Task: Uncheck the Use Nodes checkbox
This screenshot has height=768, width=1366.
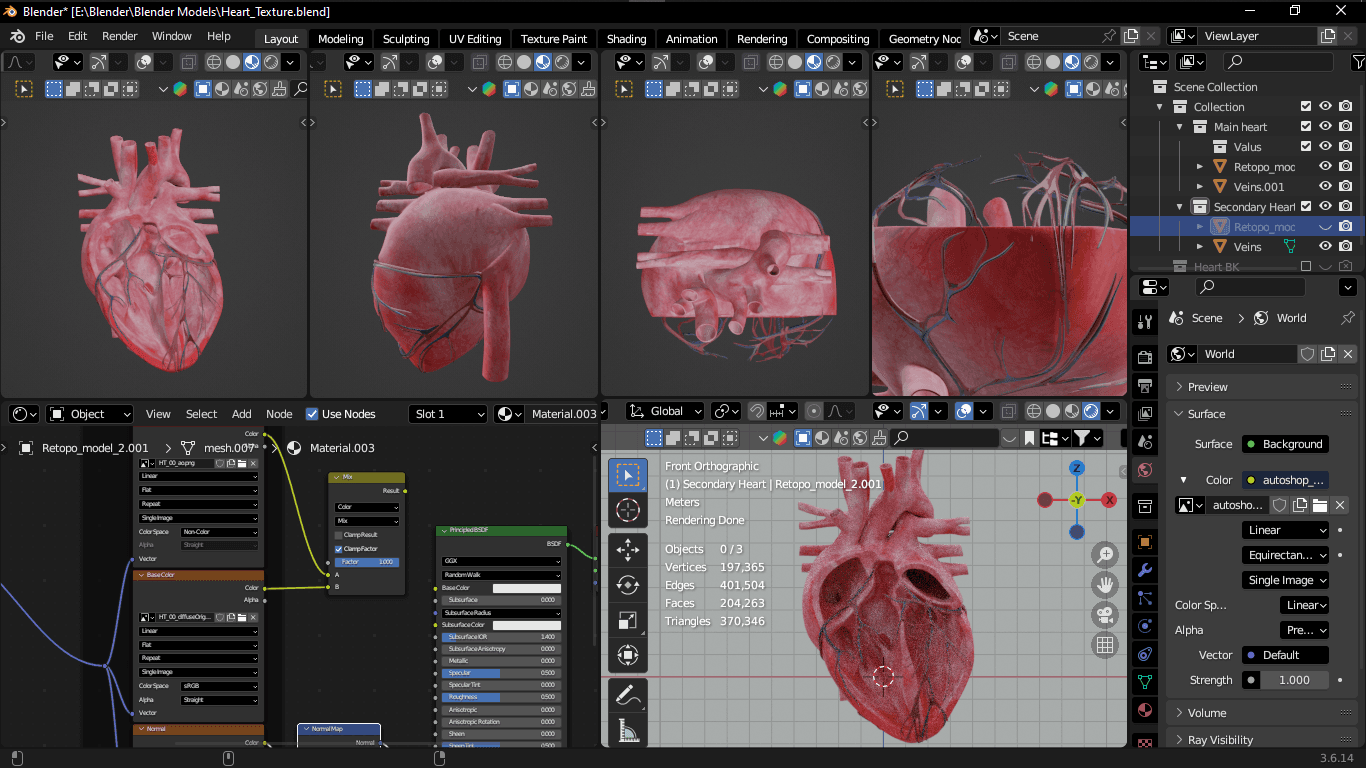Action: (x=312, y=414)
